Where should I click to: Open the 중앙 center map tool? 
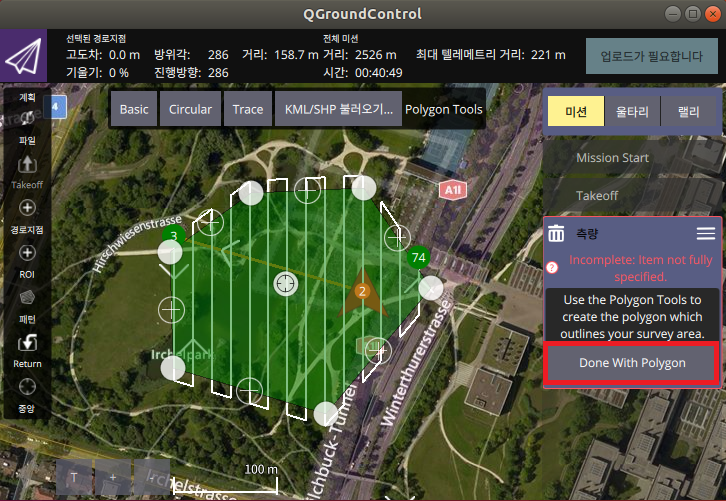[x=27, y=395]
